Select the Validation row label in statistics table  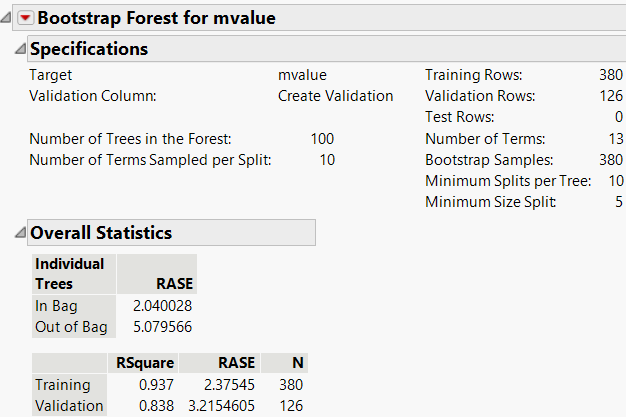69,406
